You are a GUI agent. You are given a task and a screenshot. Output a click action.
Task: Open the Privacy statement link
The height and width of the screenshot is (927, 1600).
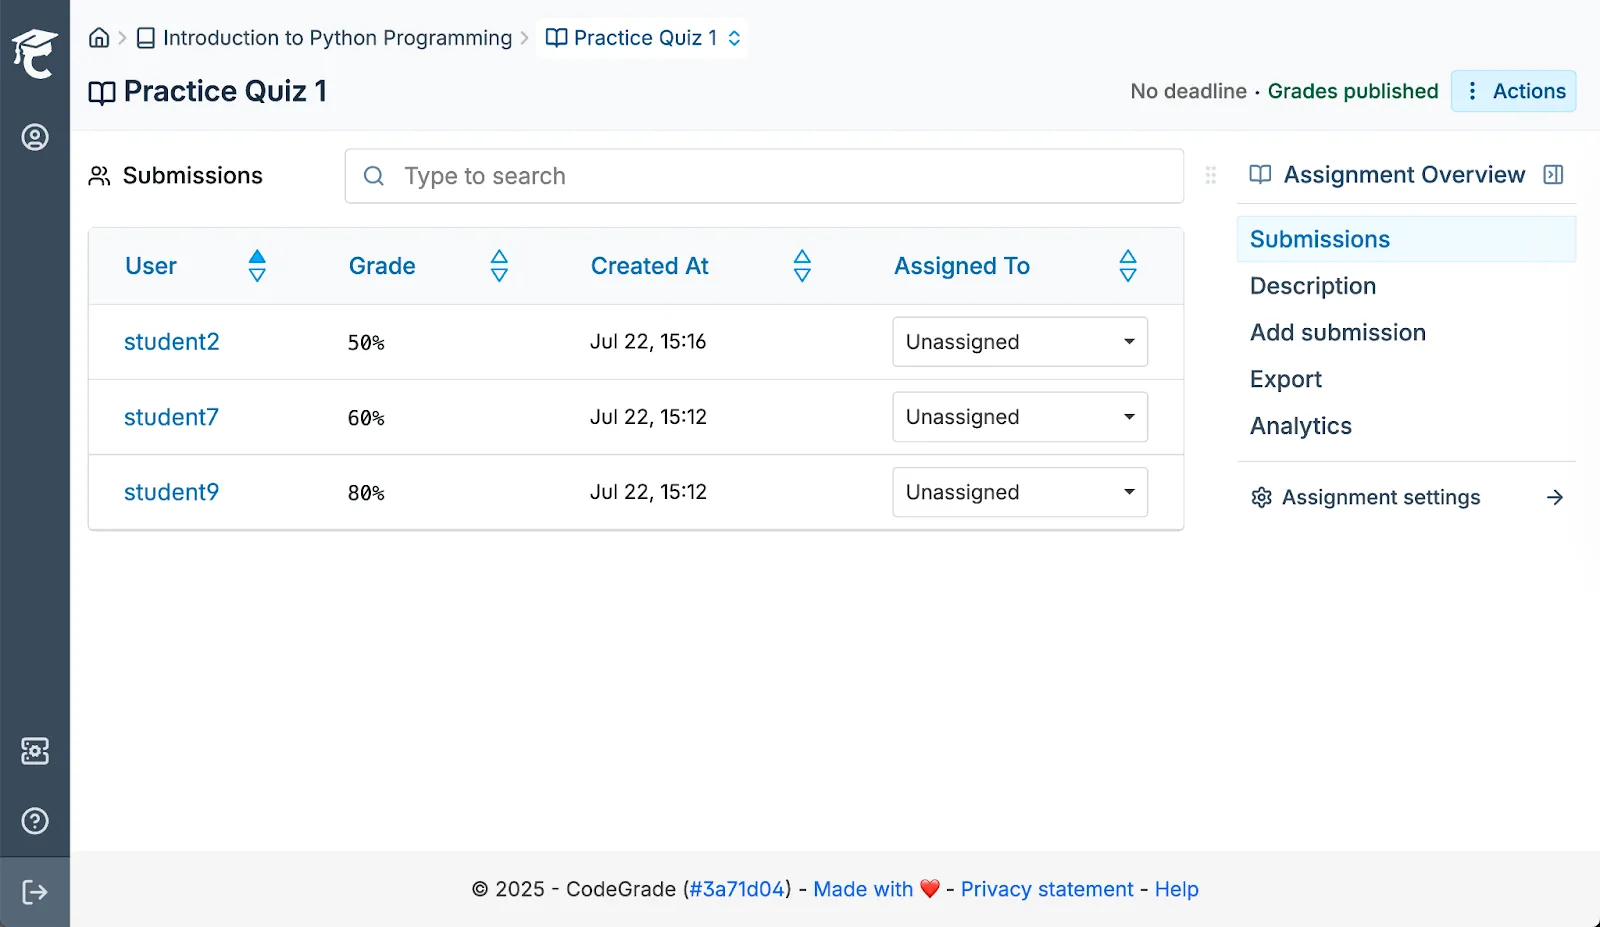pyautogui.click(x=1047, y=889)
